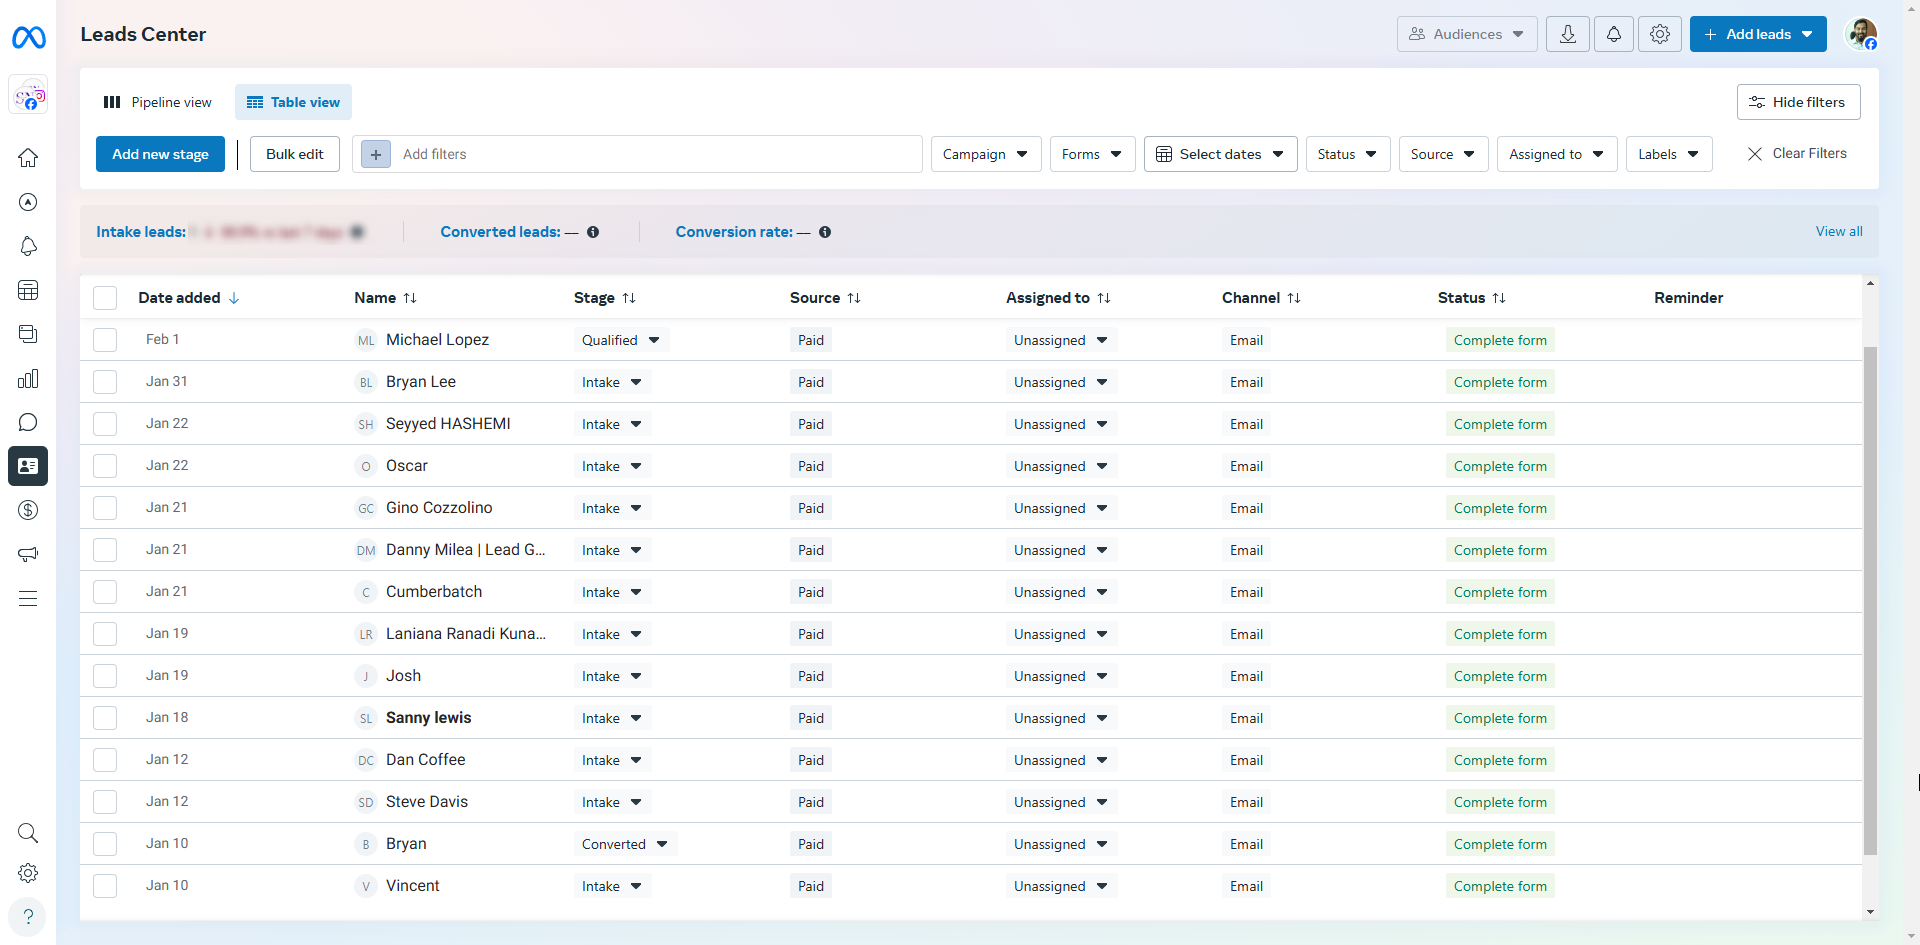
Task: Expand the Campaign filter dropdown
Action: coord(985,154)
